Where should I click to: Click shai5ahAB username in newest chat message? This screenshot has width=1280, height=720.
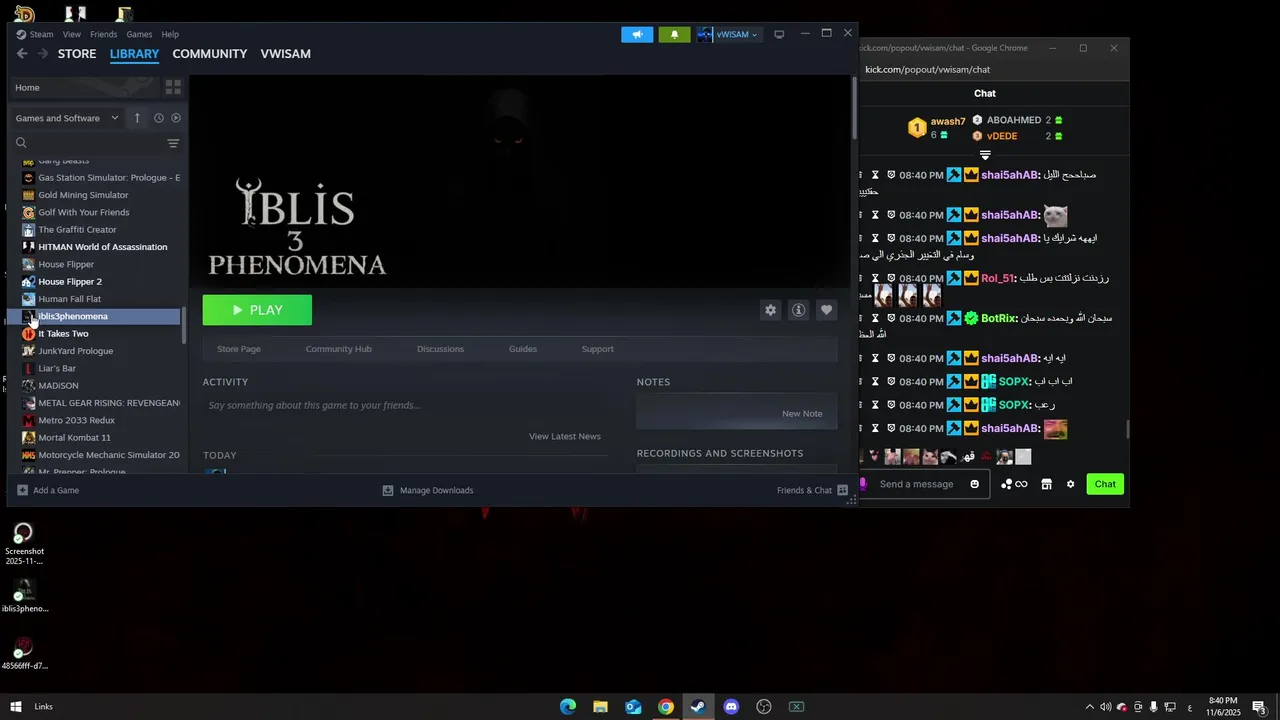[1010, 429]
